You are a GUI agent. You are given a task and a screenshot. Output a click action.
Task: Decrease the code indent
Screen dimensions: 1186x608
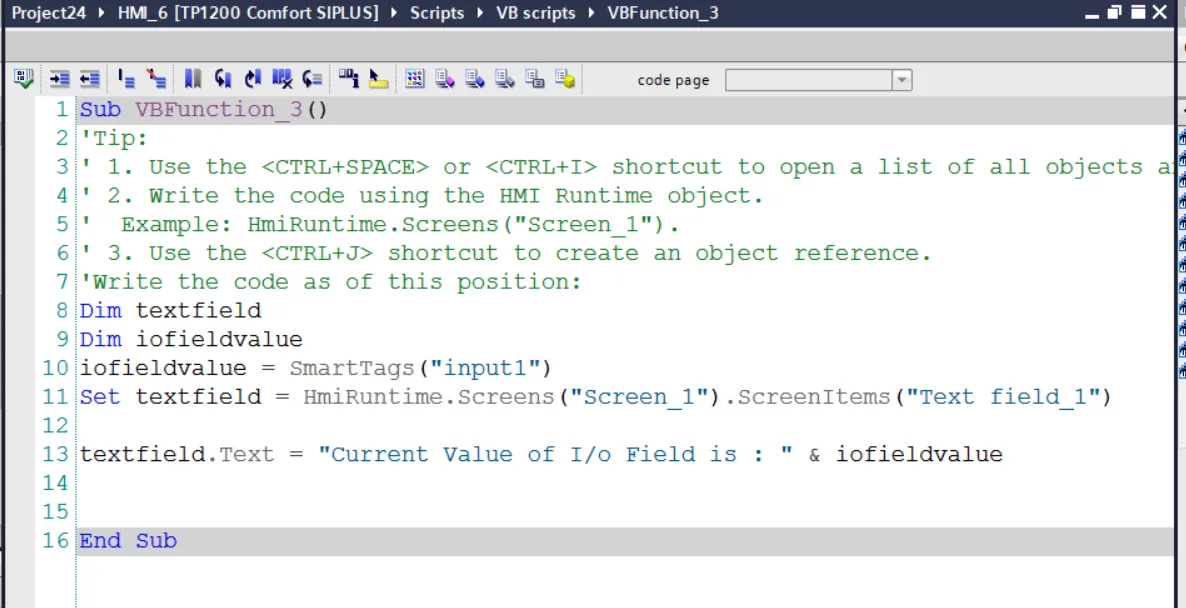click(x=88, y=78)
